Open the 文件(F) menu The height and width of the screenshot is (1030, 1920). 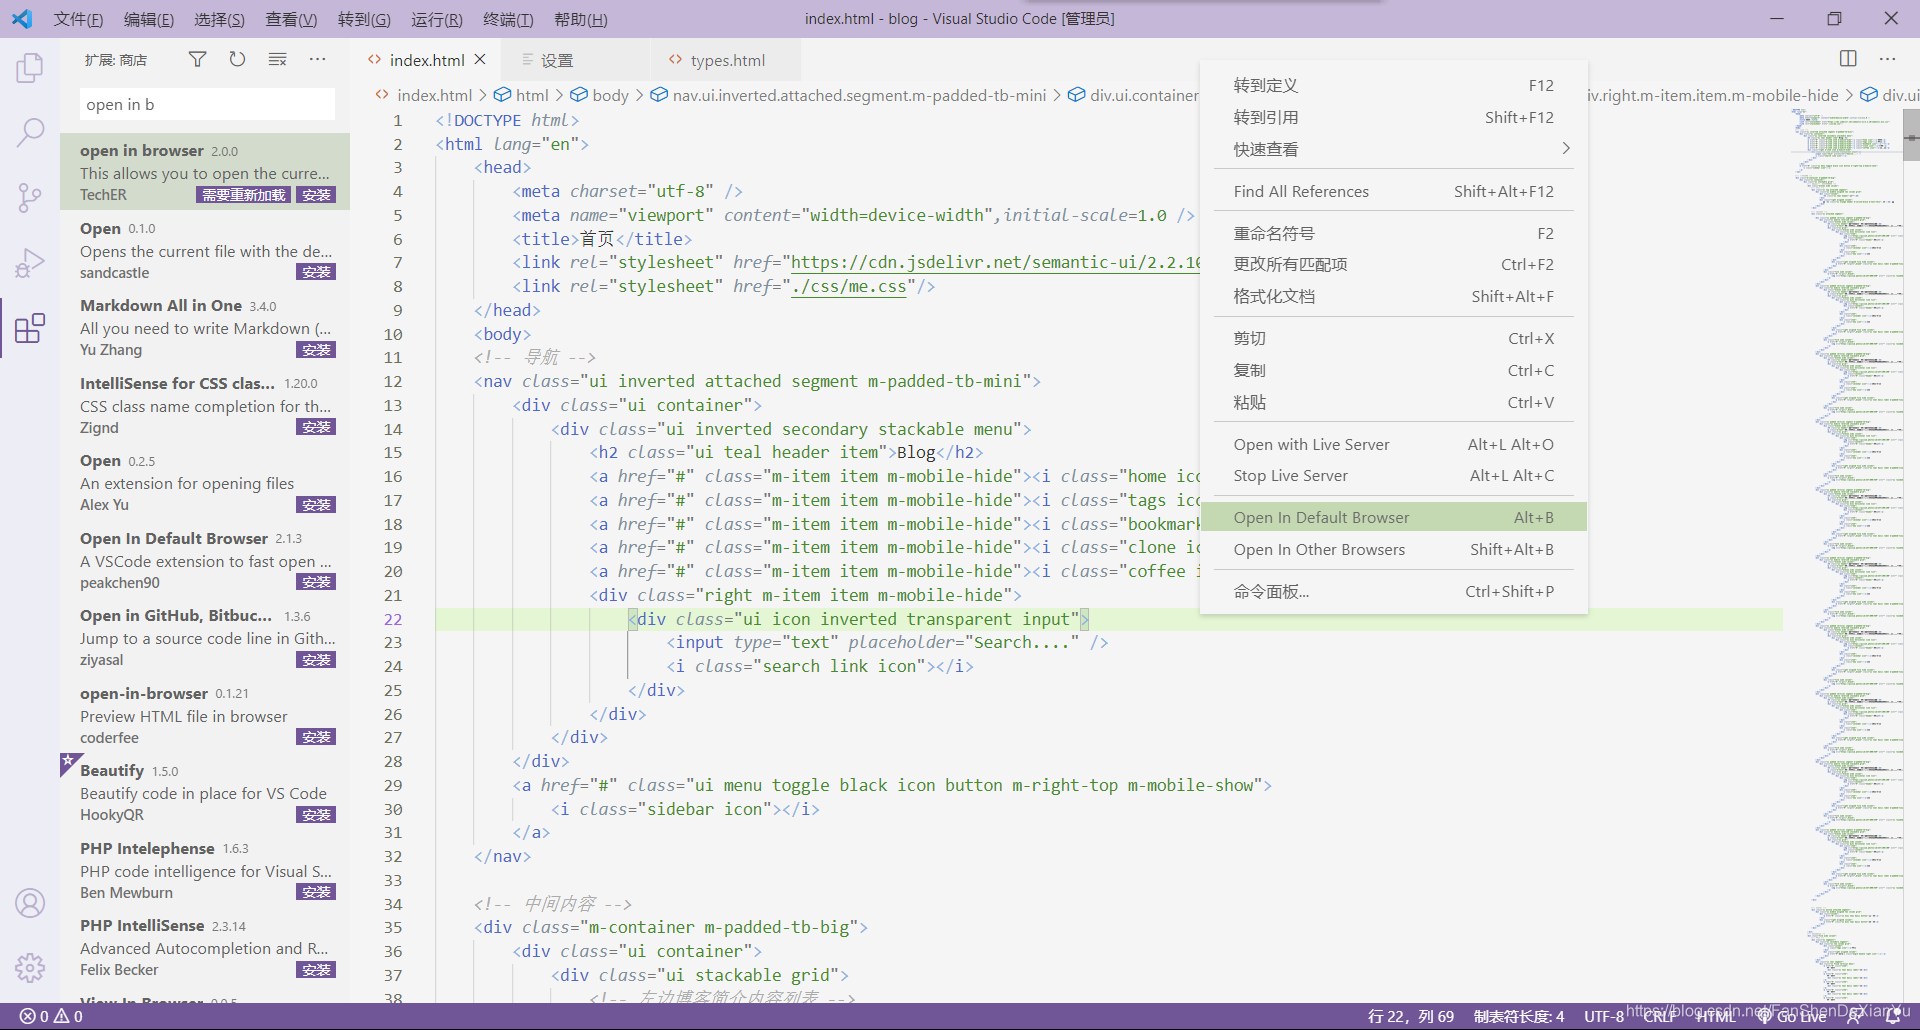[x=78, y=19]
